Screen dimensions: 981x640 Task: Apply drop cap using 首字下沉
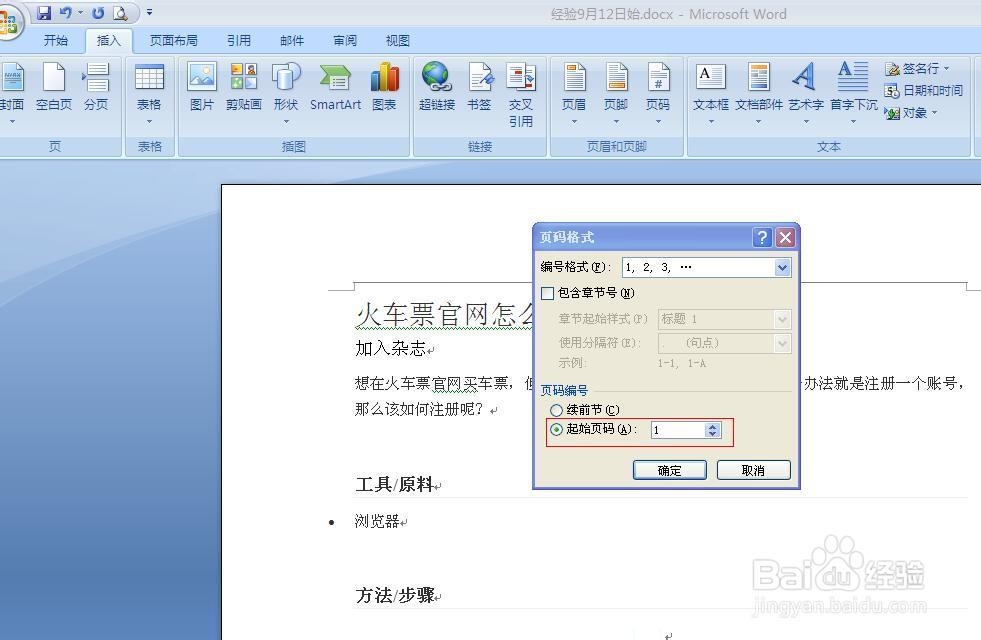coord(851,88)
